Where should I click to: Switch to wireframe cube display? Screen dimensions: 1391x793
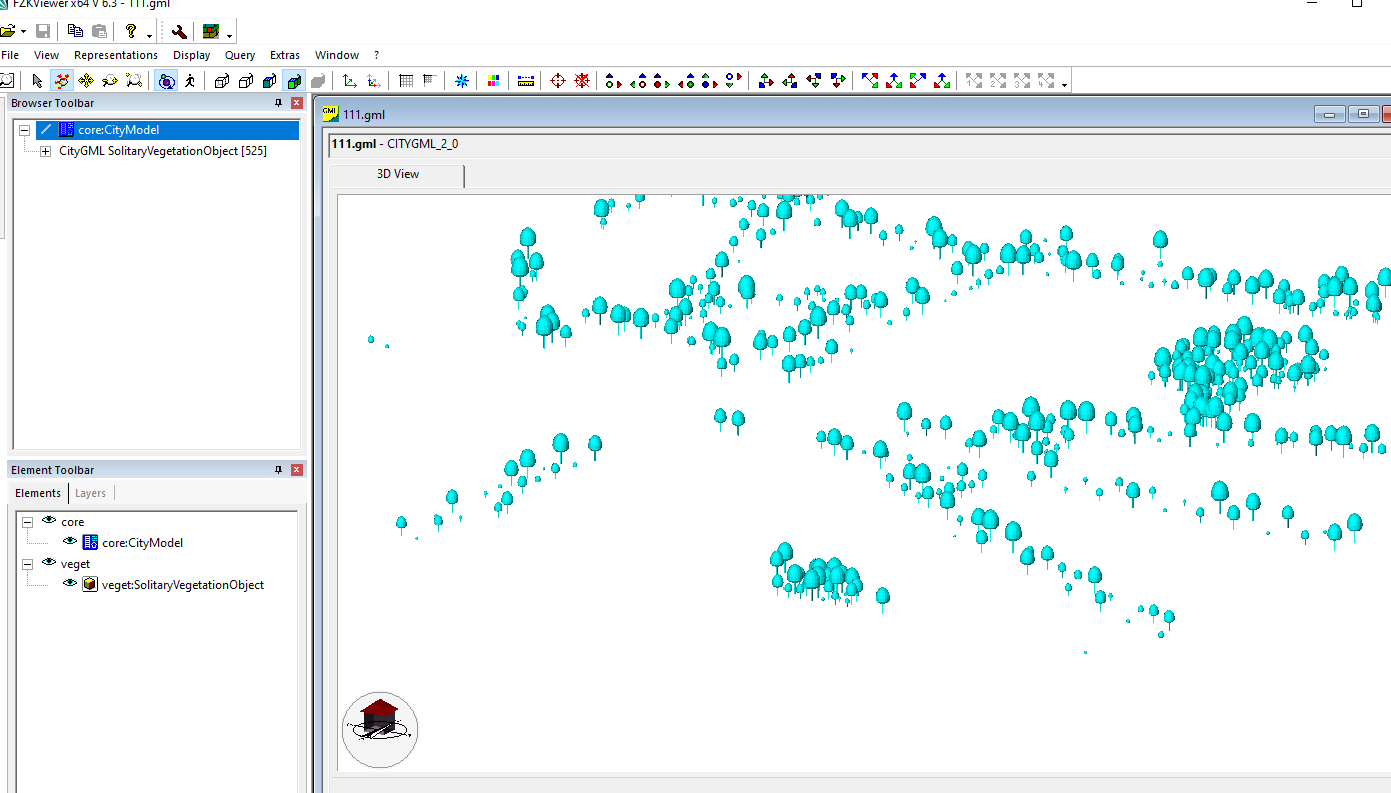[222, 81]
